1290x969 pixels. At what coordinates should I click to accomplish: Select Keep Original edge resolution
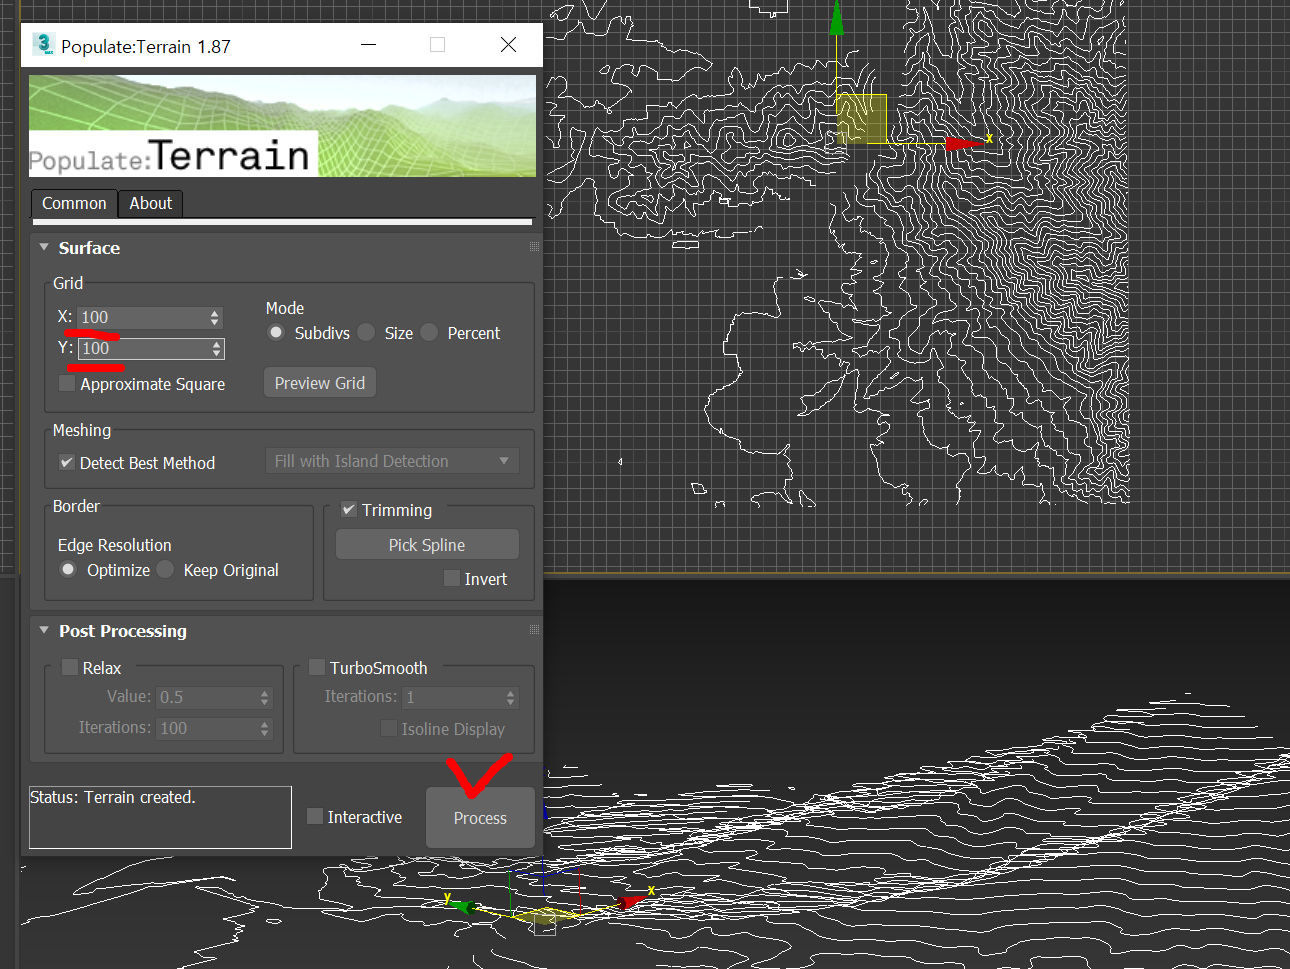pos(165,569)
